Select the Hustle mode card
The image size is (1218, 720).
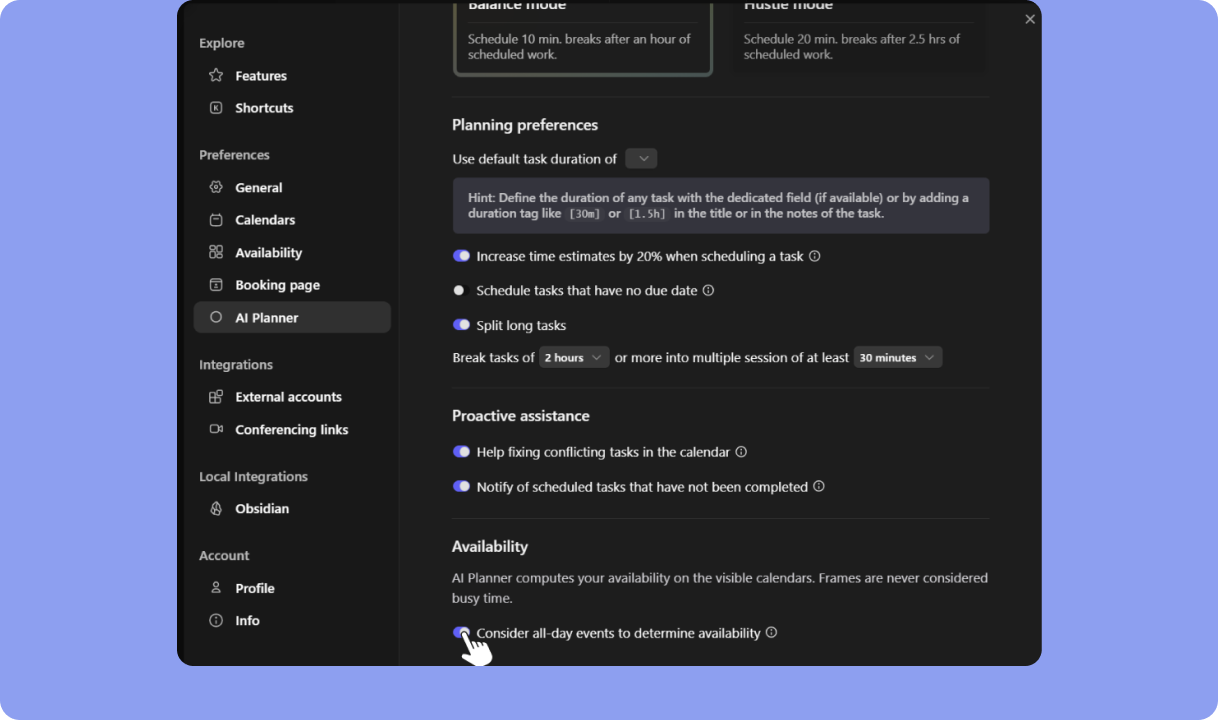click(858, 38)
